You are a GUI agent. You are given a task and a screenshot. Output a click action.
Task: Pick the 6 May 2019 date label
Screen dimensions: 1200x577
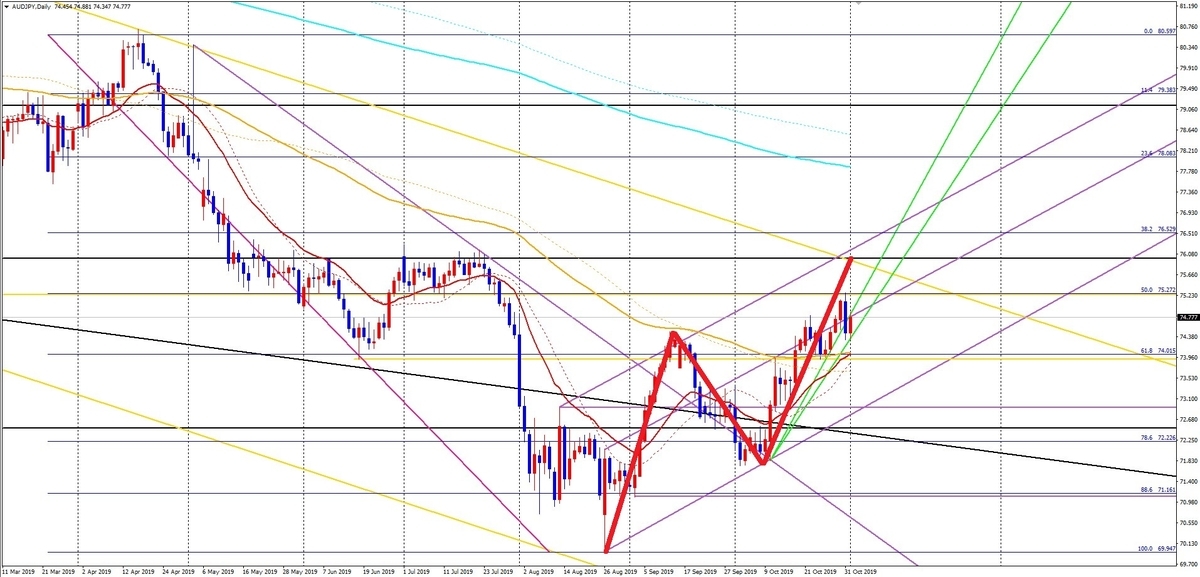(x=217, y=572)
